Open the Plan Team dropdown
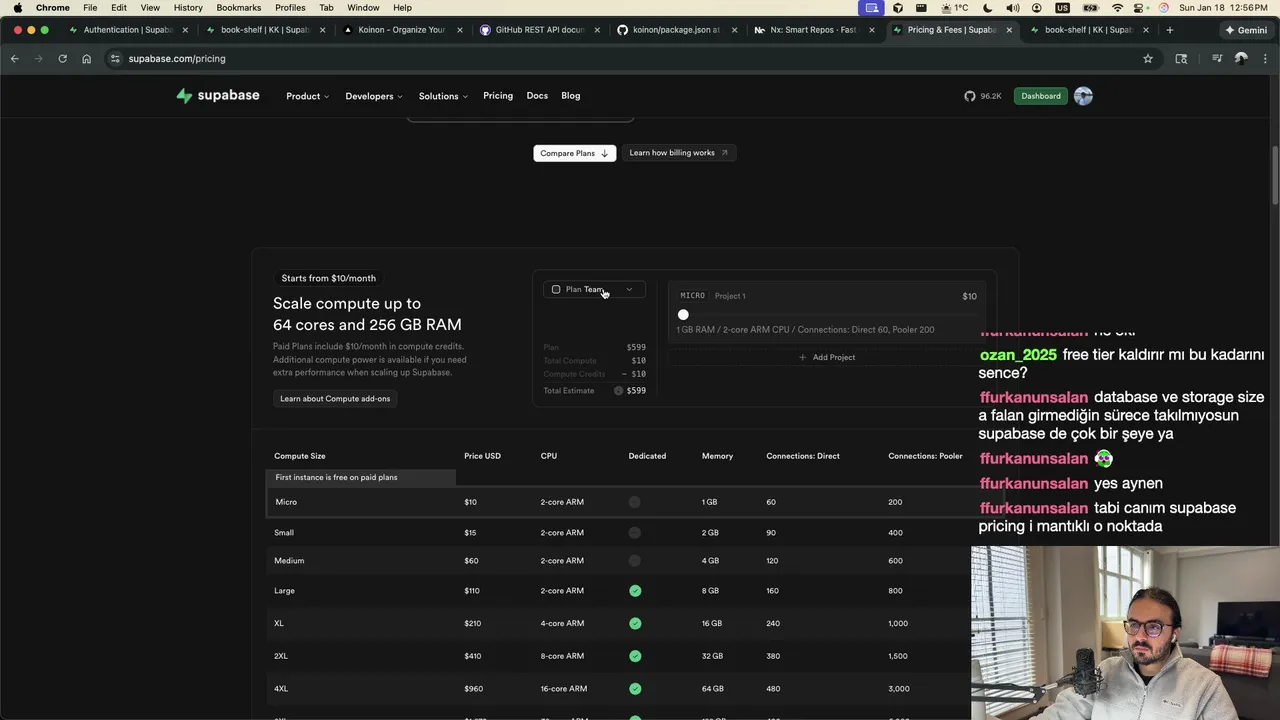Image resolution: width=1280 pixels, height=720 pixels. pos(594,289)
